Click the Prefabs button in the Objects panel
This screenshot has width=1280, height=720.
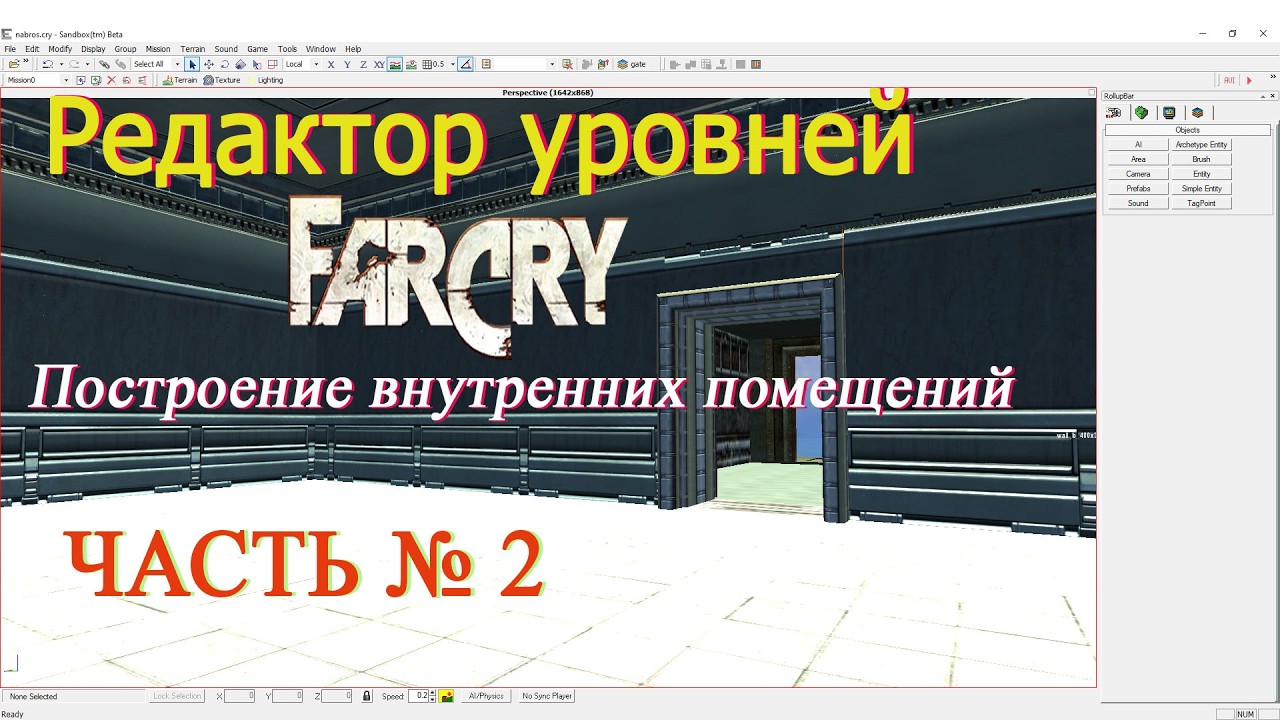1138,188
